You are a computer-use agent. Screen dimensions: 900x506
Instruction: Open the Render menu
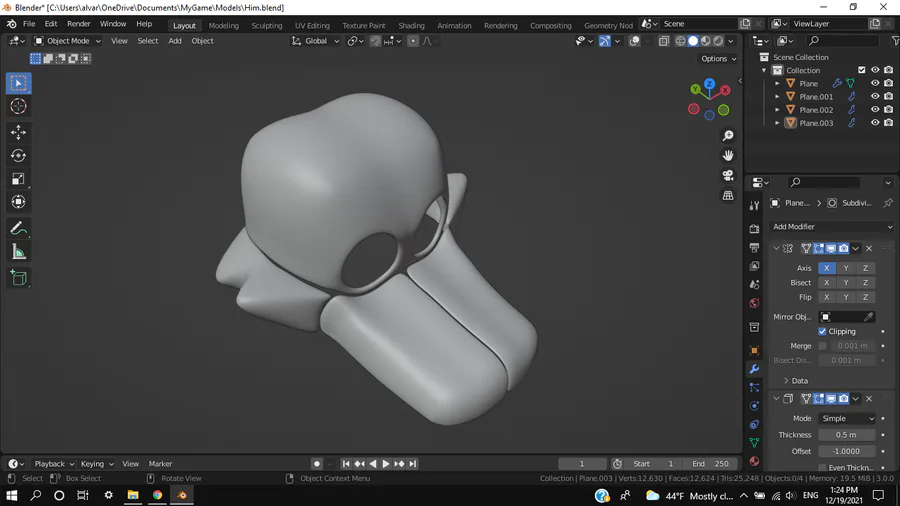click(79, 24)
